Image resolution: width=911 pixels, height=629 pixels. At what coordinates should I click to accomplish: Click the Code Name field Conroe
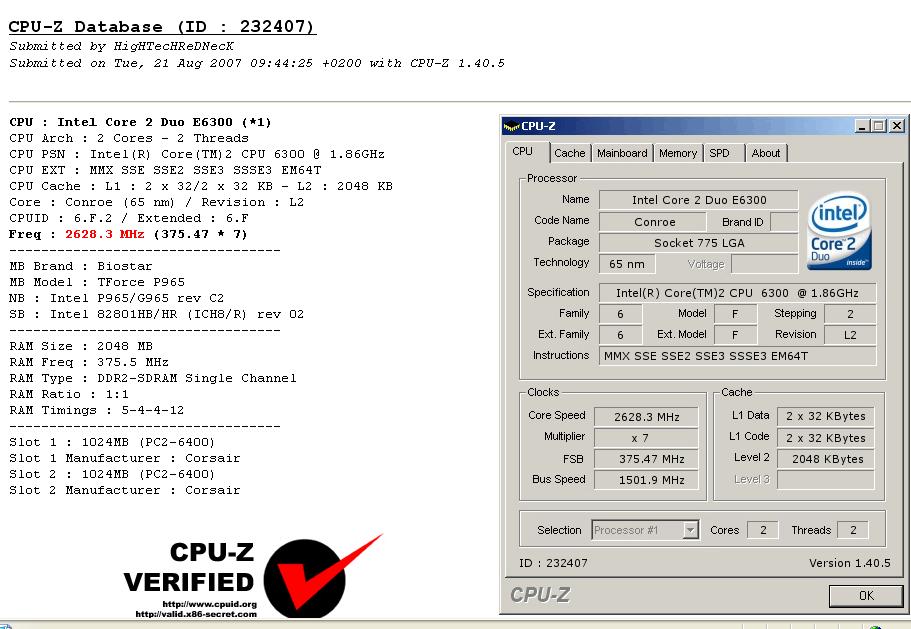coord(654,222)
